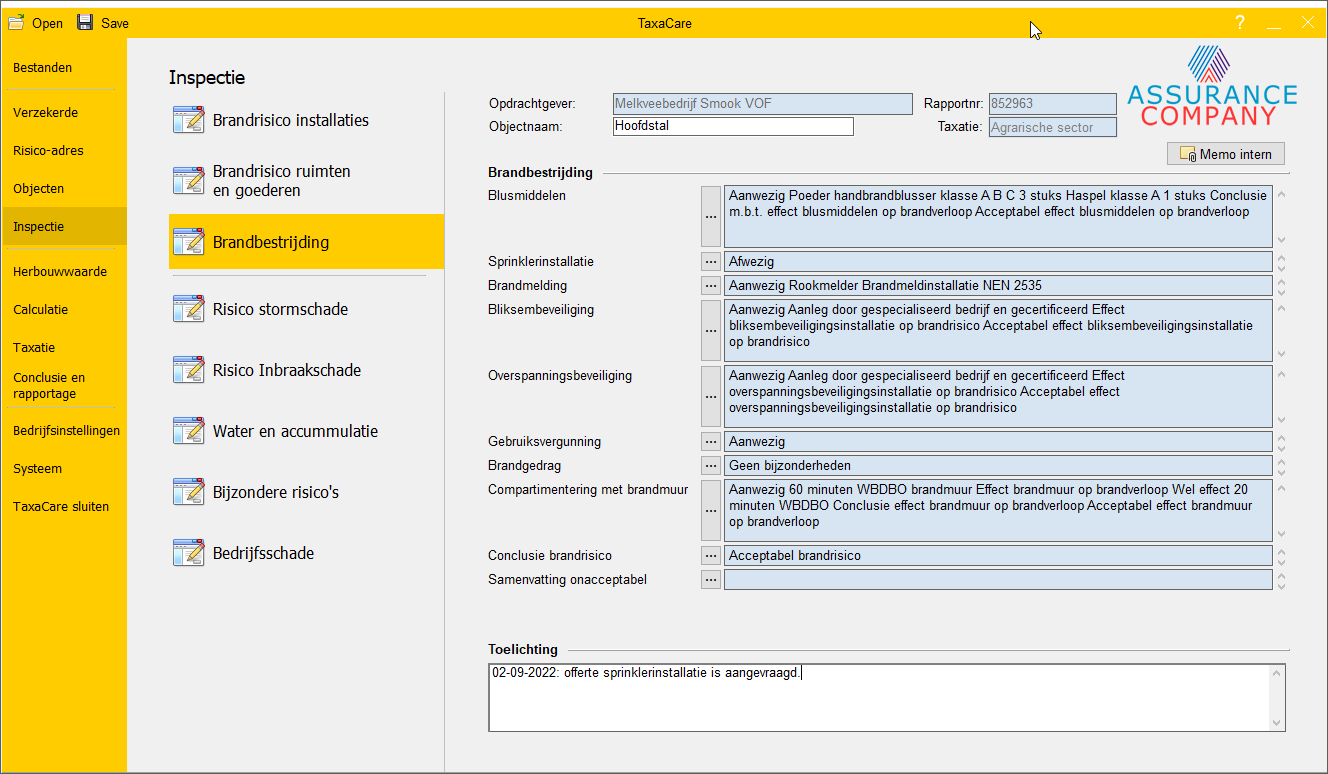Click into the Objectnaam input field
Viewport: 1328px width, 774px height.
pos(732,127)
